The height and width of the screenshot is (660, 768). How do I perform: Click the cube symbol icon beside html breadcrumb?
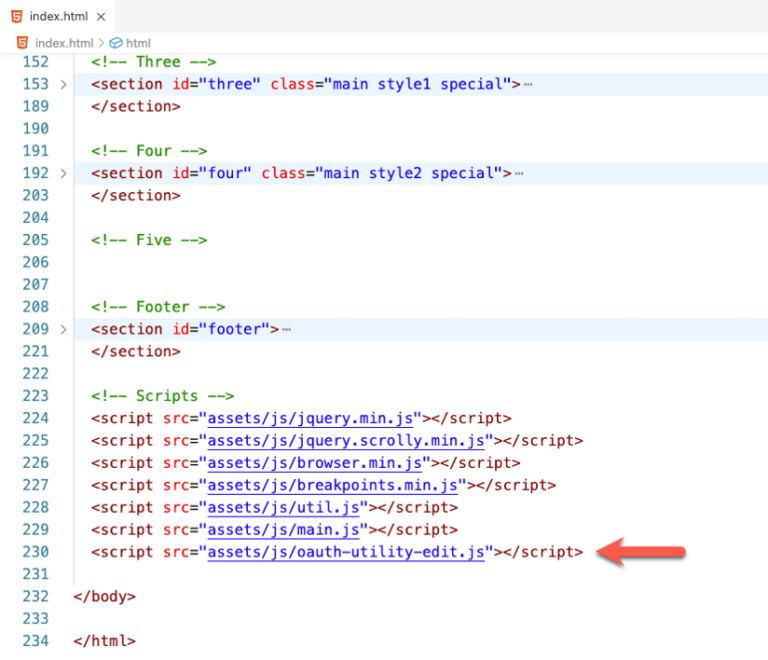(115, 43)
